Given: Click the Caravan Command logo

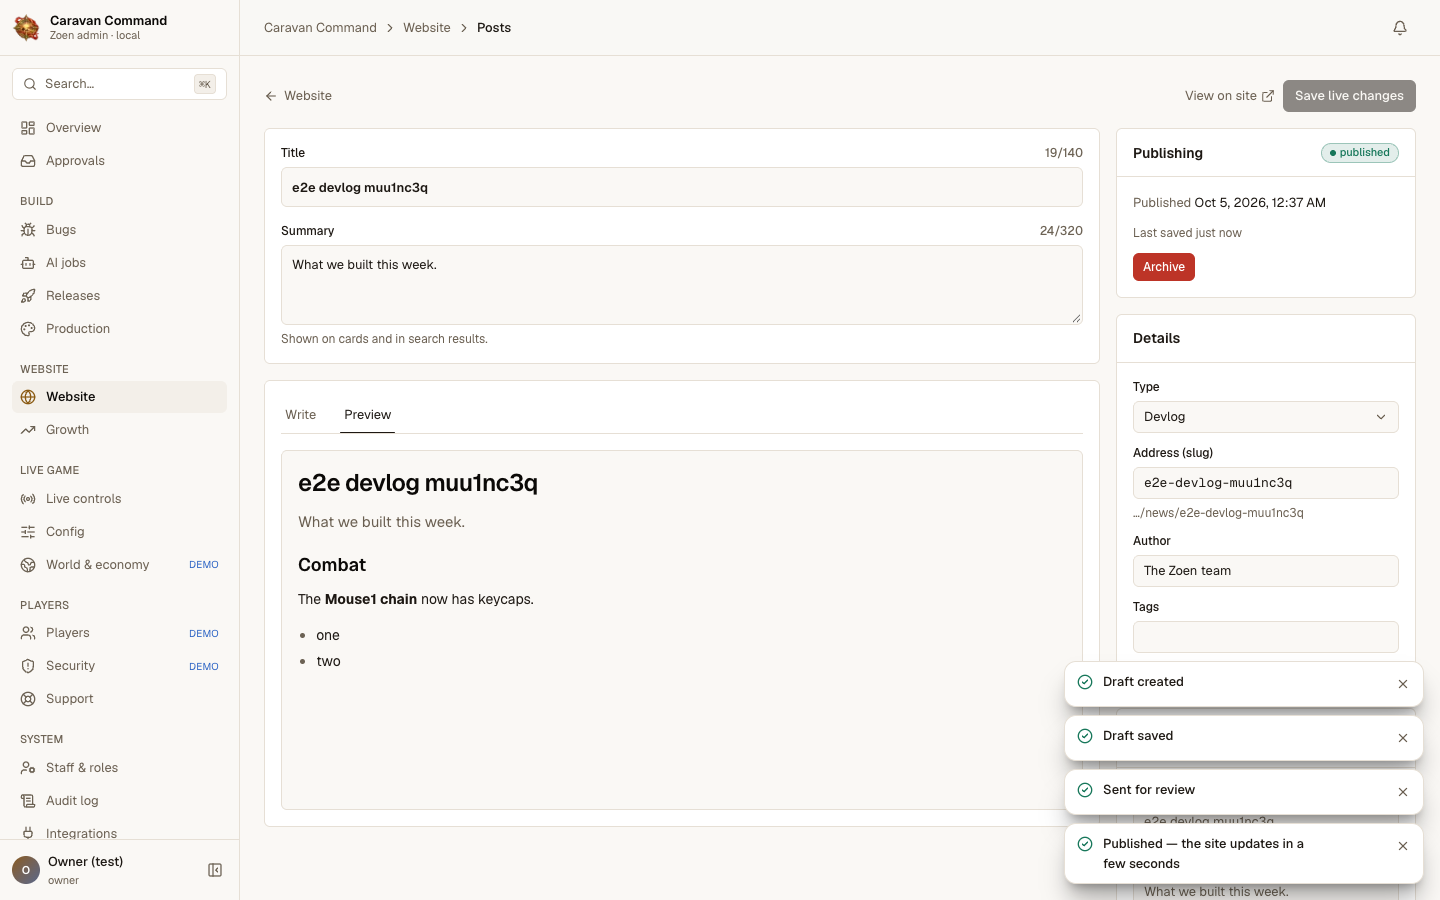Looking at the screenshot, I should click(x=27, y=28).
